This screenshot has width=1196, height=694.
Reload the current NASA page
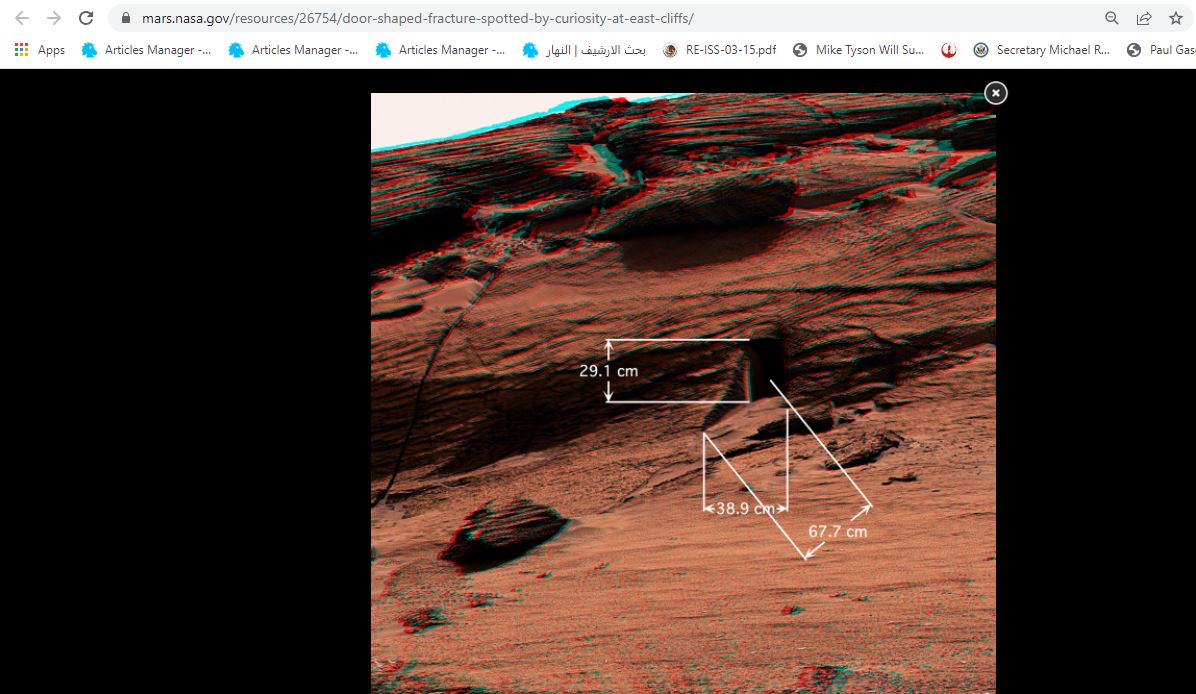click(86, 18)
